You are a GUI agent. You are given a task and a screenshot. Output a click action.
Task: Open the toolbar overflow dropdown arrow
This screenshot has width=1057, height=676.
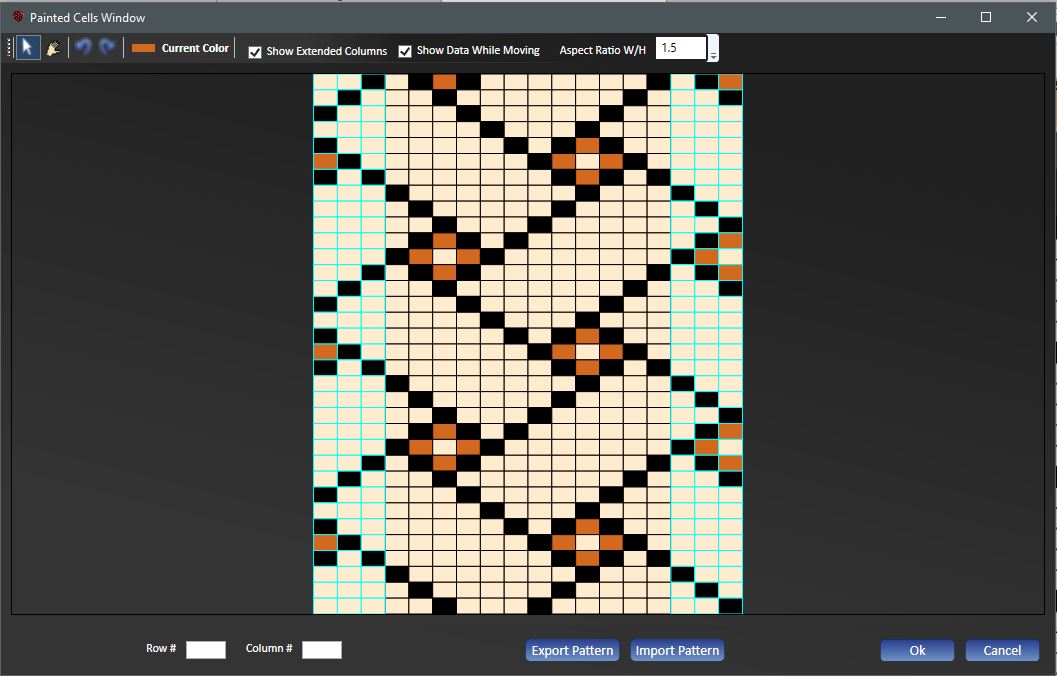pos(713,56)
